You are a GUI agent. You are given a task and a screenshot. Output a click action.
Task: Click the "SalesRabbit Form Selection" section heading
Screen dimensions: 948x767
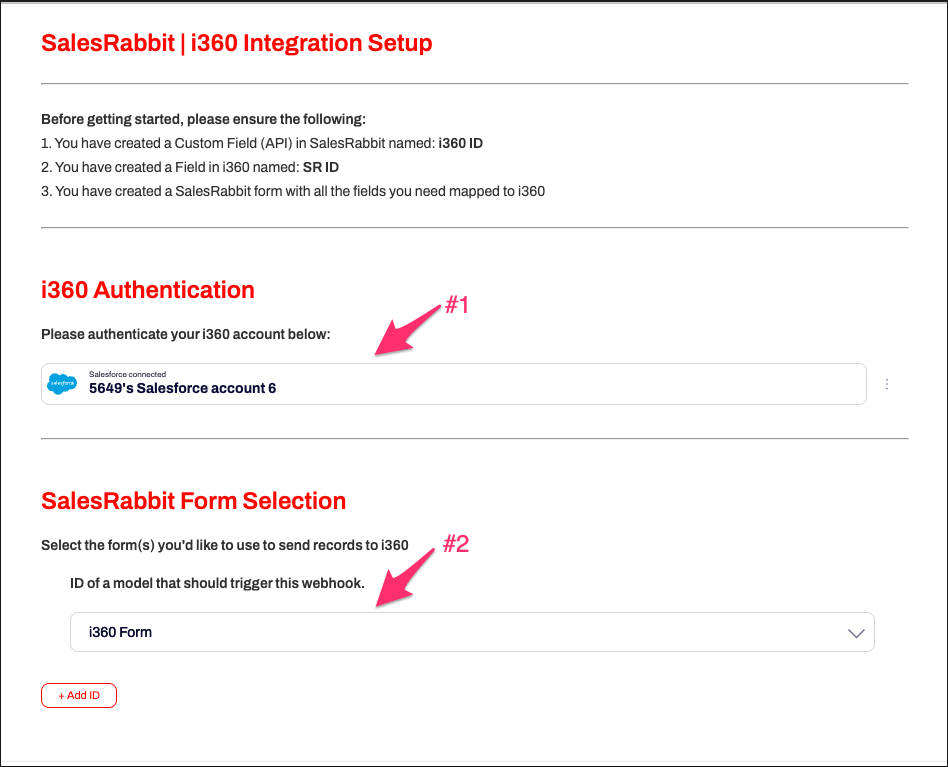click(193, 501)
